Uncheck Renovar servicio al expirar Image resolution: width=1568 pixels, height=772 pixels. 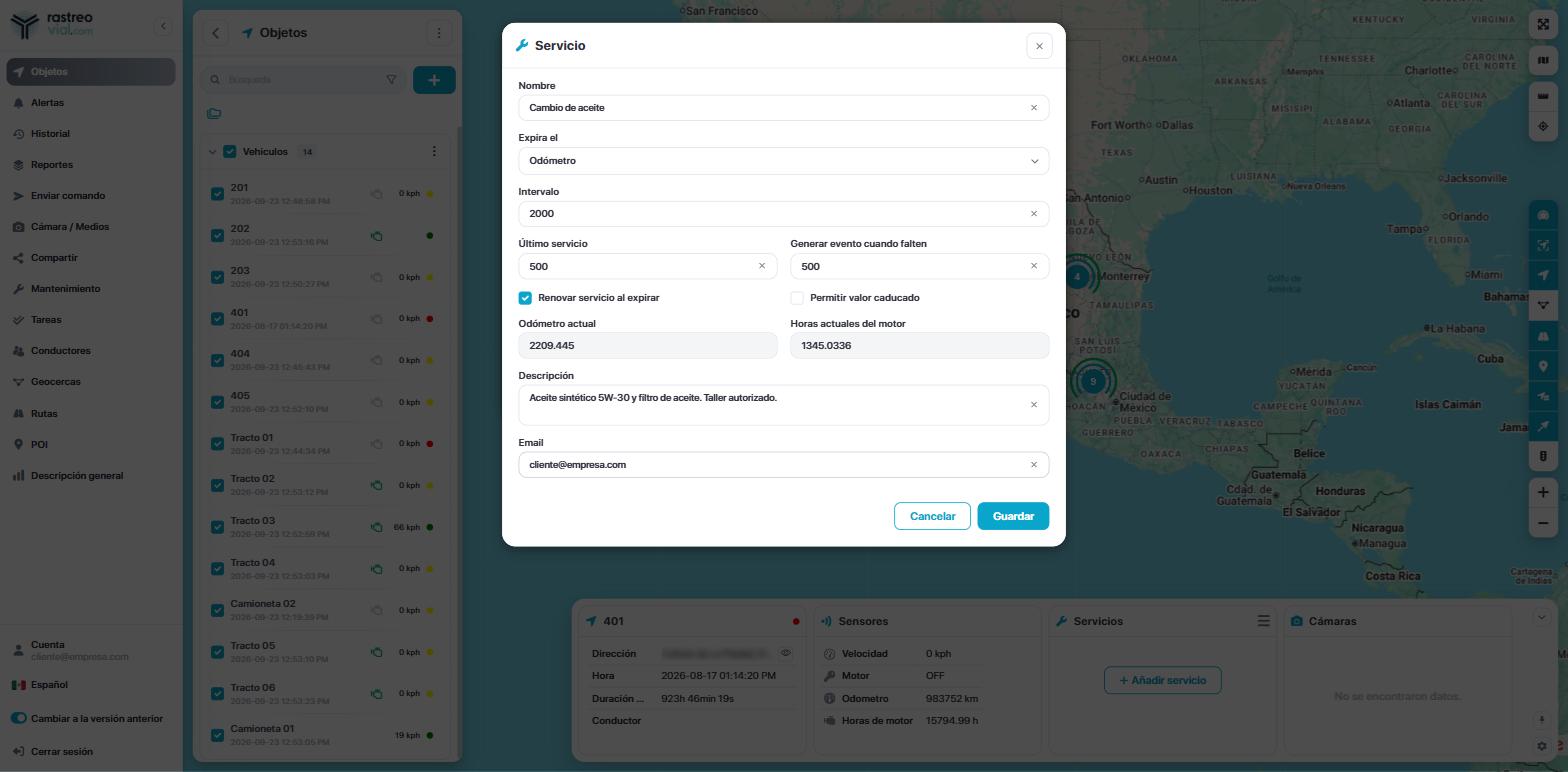[x=525, y=298]
